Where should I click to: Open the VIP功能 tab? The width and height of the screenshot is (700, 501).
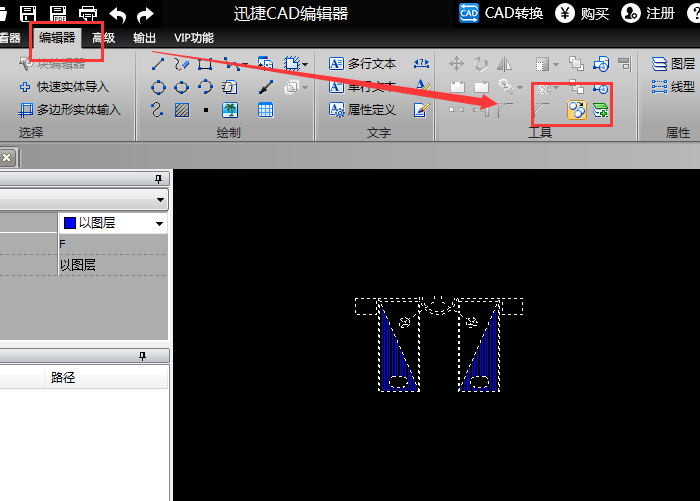coord(193,38)
